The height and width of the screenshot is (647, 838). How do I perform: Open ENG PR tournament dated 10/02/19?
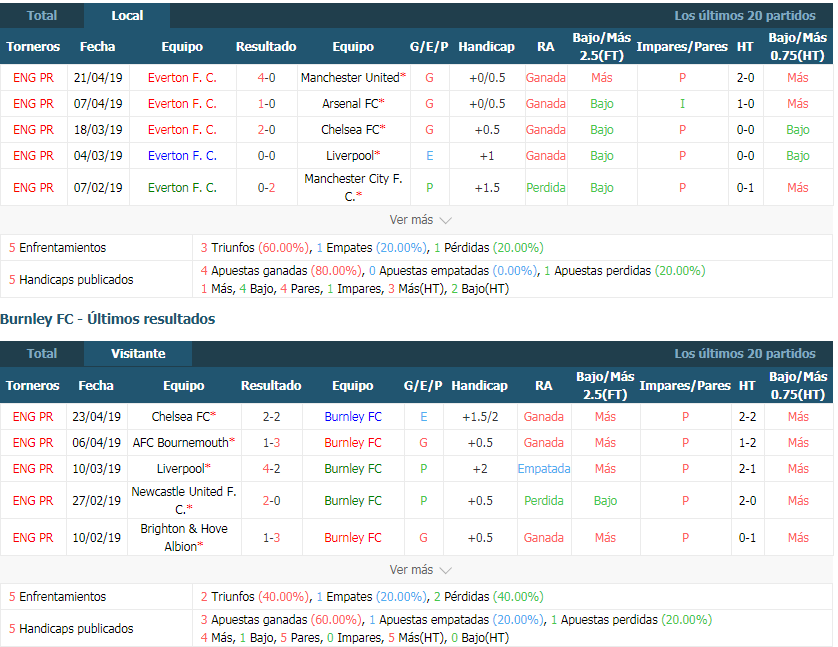pyautogui.click(x=33, y=537)
